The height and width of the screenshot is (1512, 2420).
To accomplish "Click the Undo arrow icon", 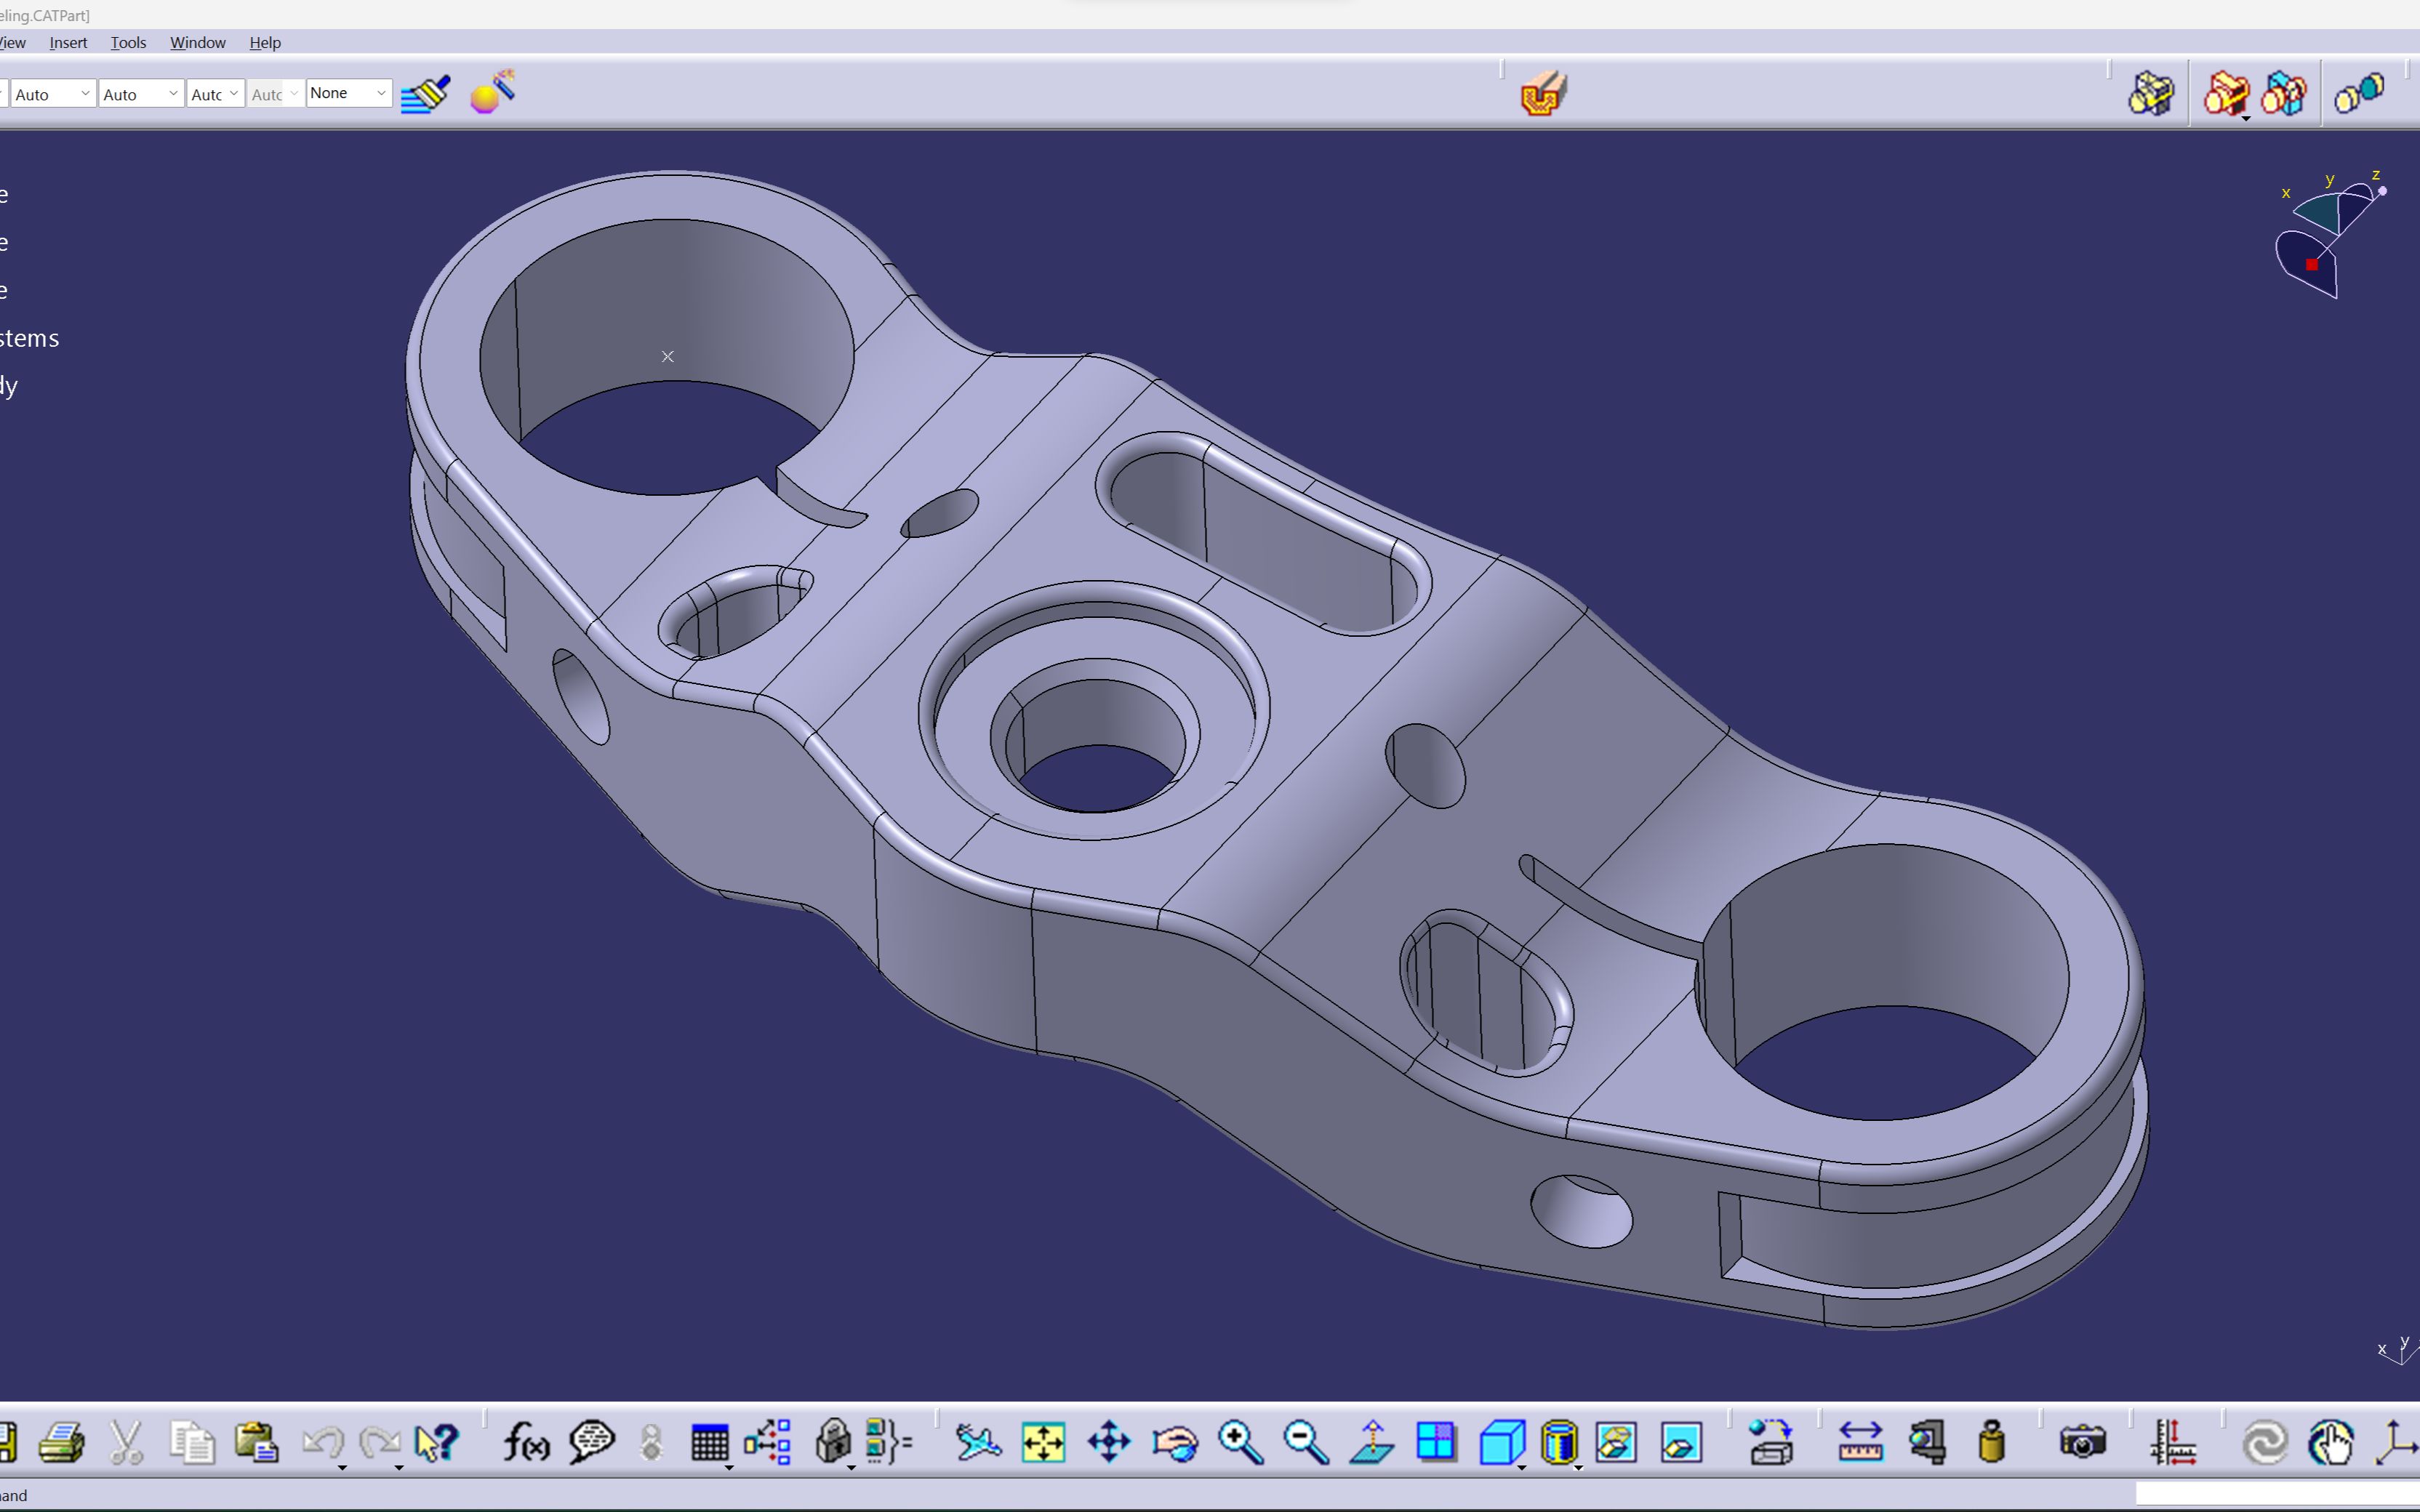I will coord(322,1442).
